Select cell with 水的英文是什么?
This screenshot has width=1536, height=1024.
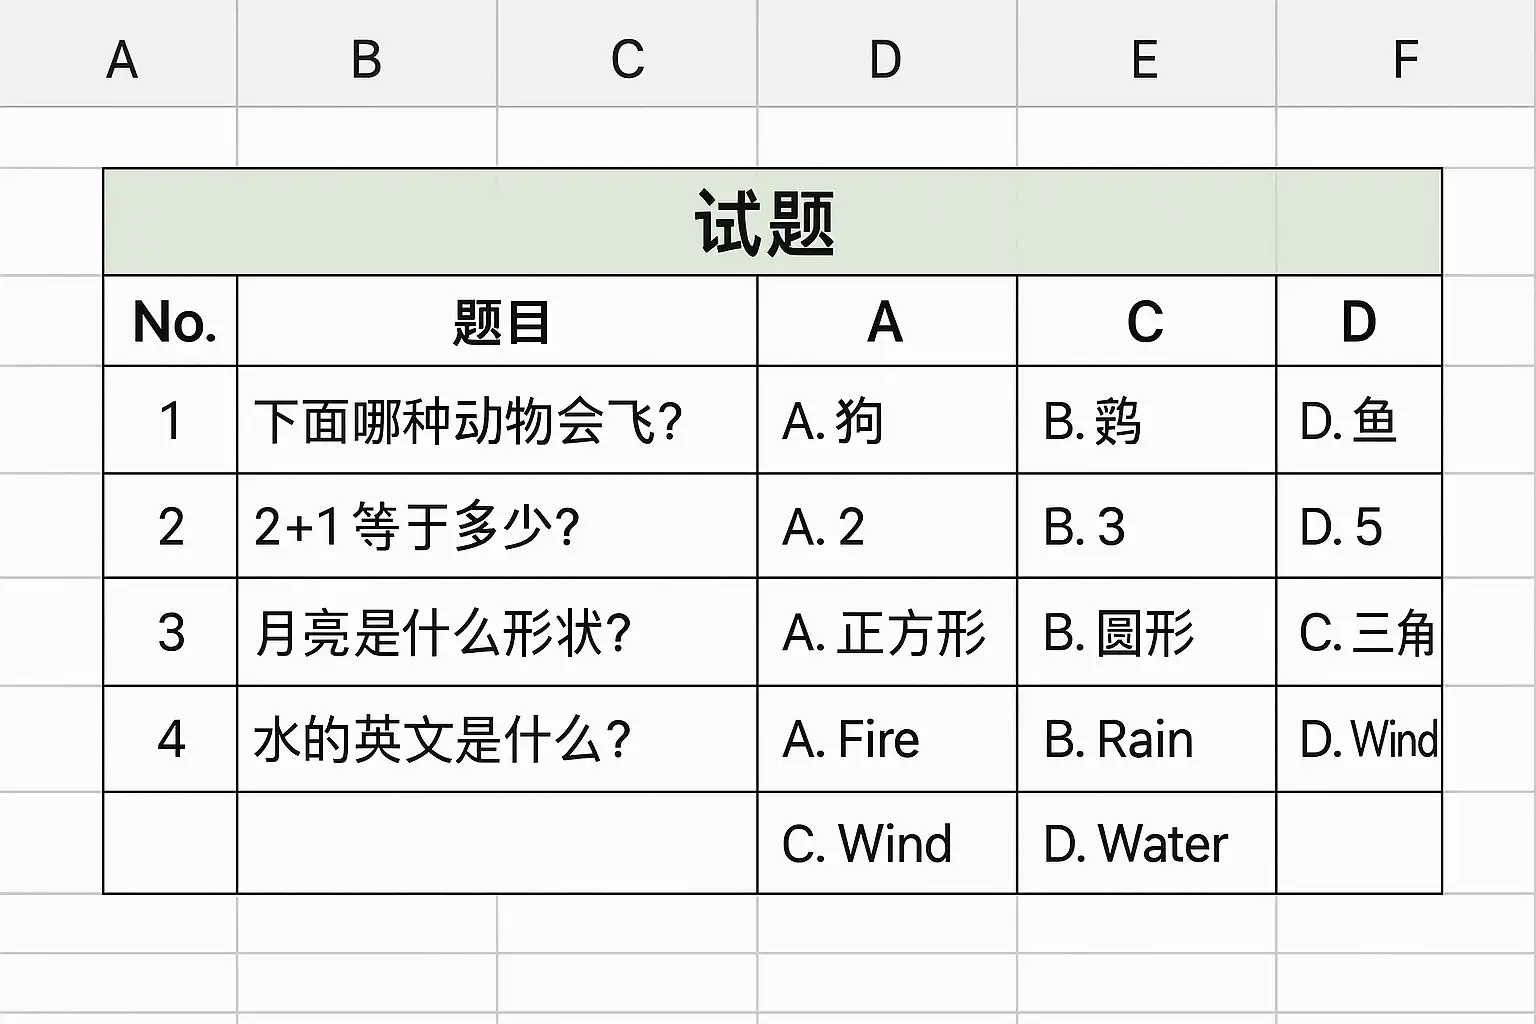(x=497, y=739)
